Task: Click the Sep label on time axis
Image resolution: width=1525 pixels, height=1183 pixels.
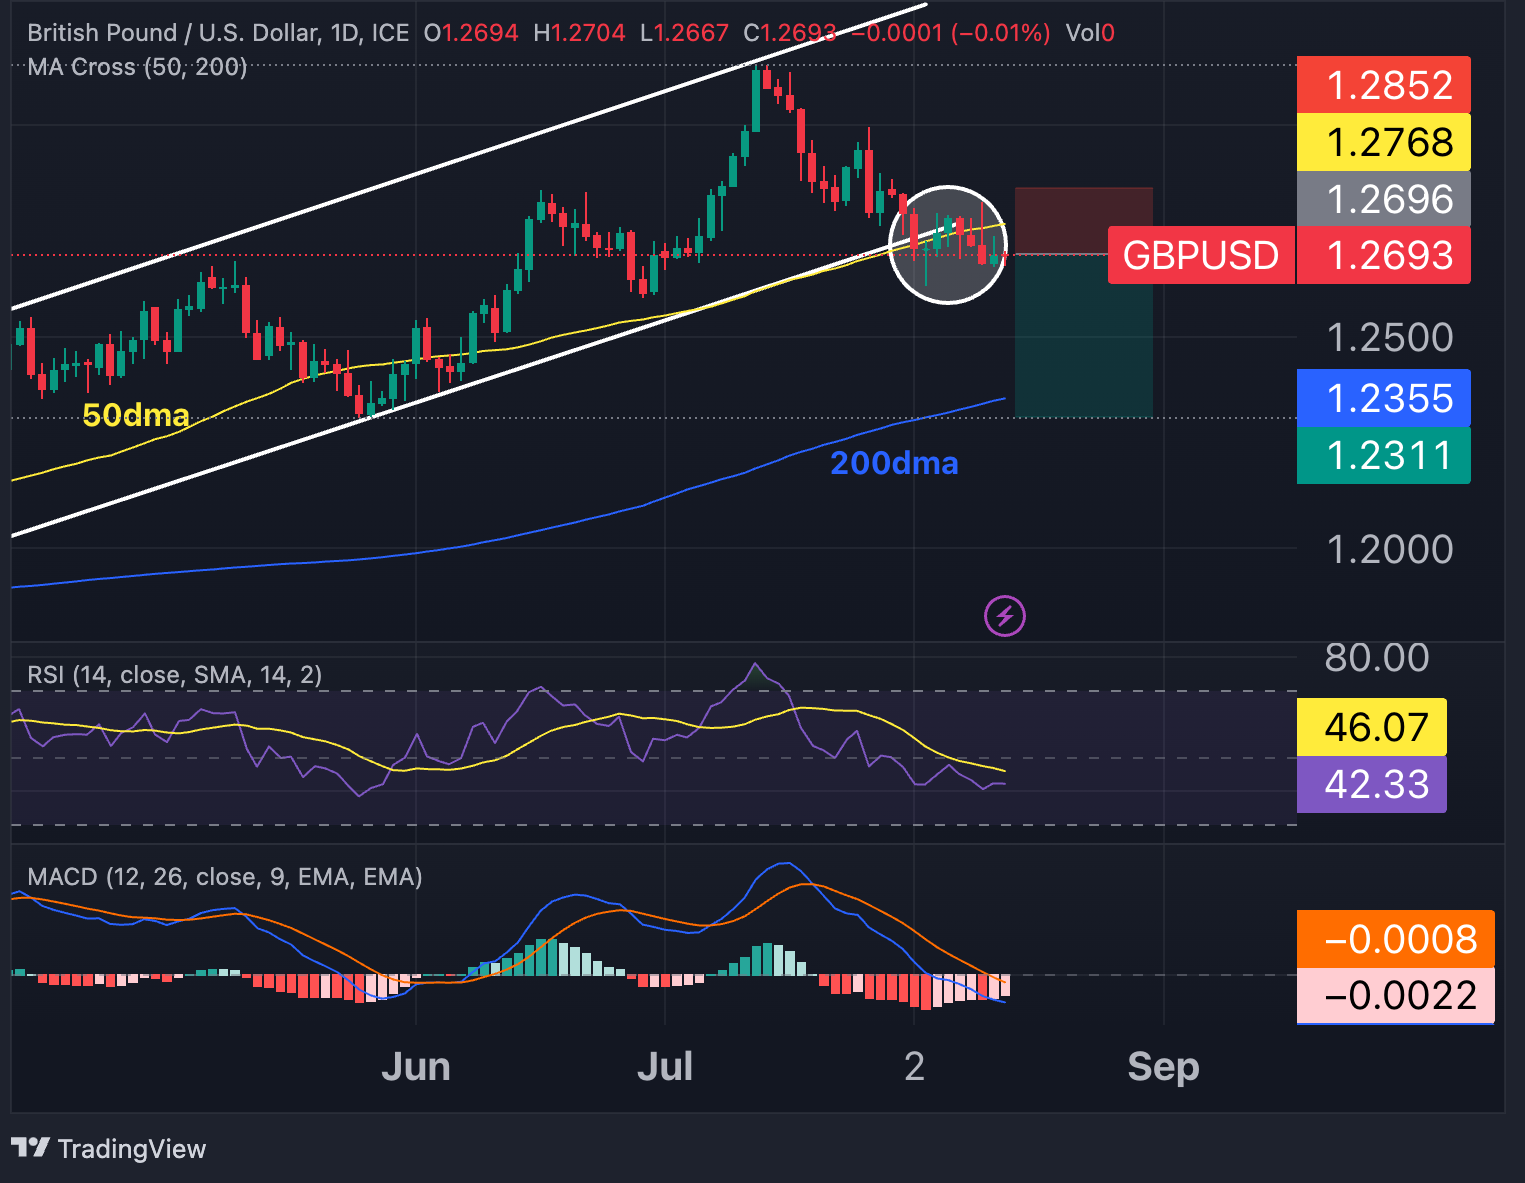Action: (x=1163, y=1067)
